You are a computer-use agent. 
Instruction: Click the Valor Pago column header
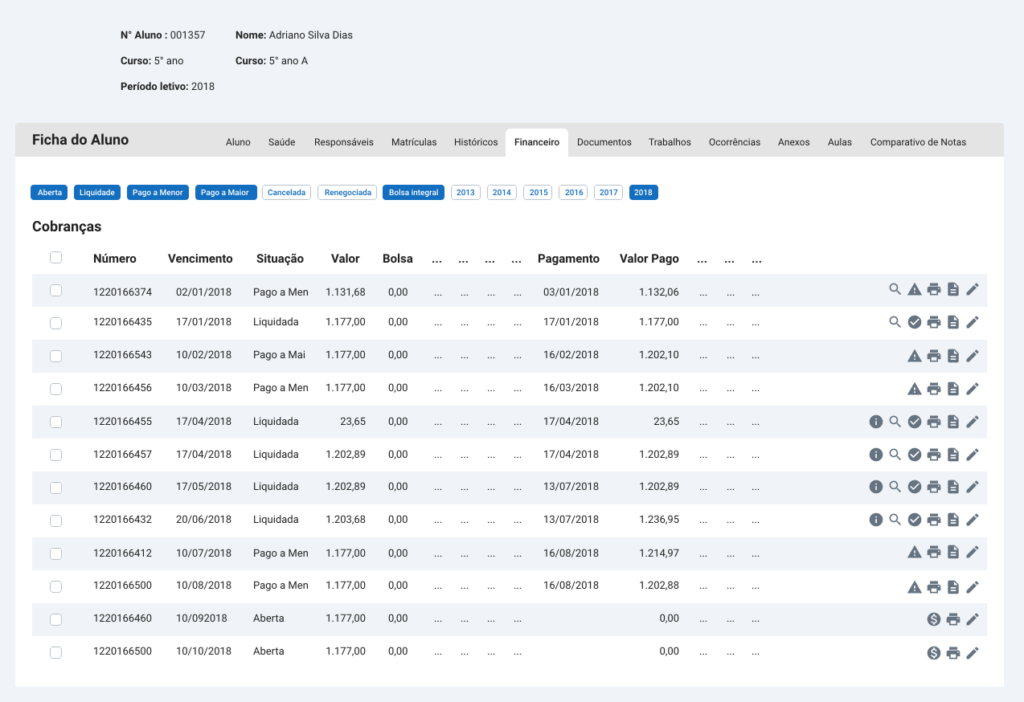click(649, 259)
